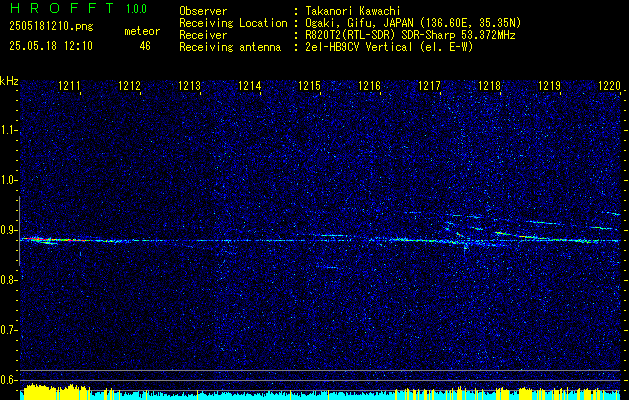629x400 pixels.
Task: Click the HROFFT program title text
Action: [x=62, y=8]
